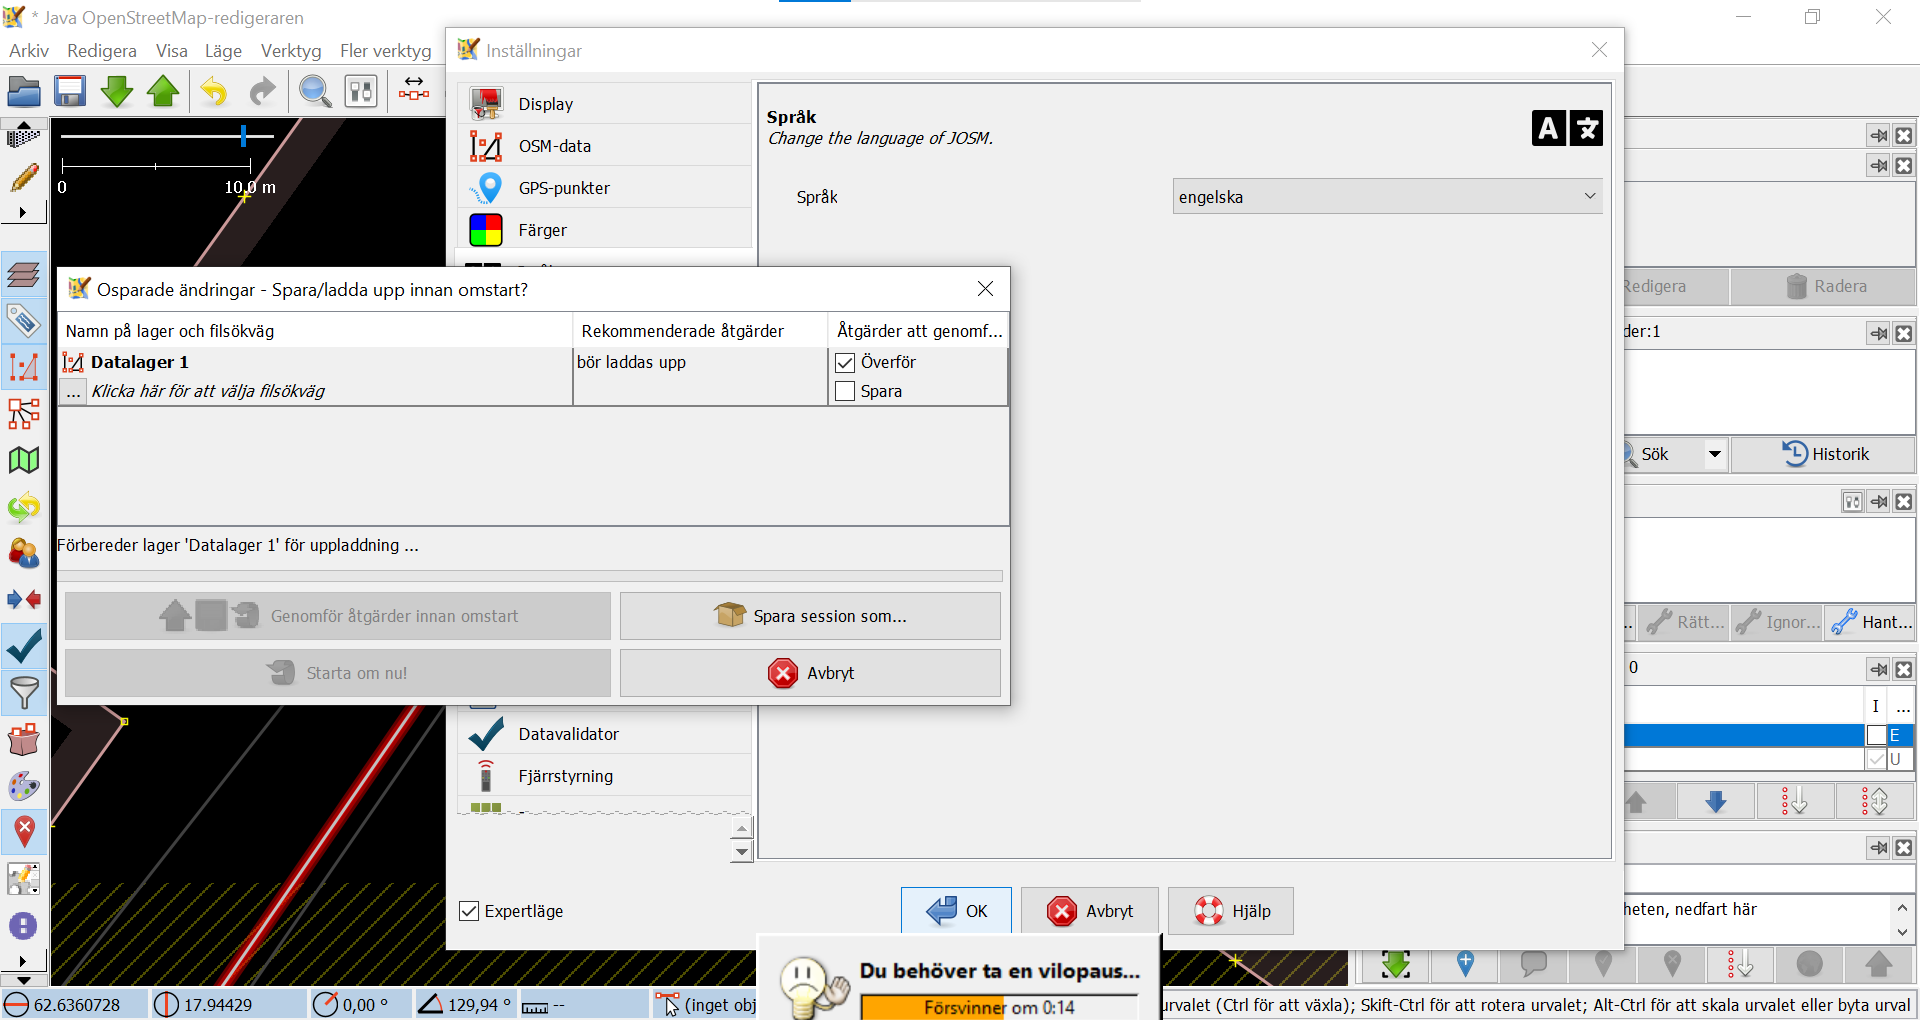Click the Undo arrow in toolbar
Screen dimensions: 1920x1020
tap(213, 92)
